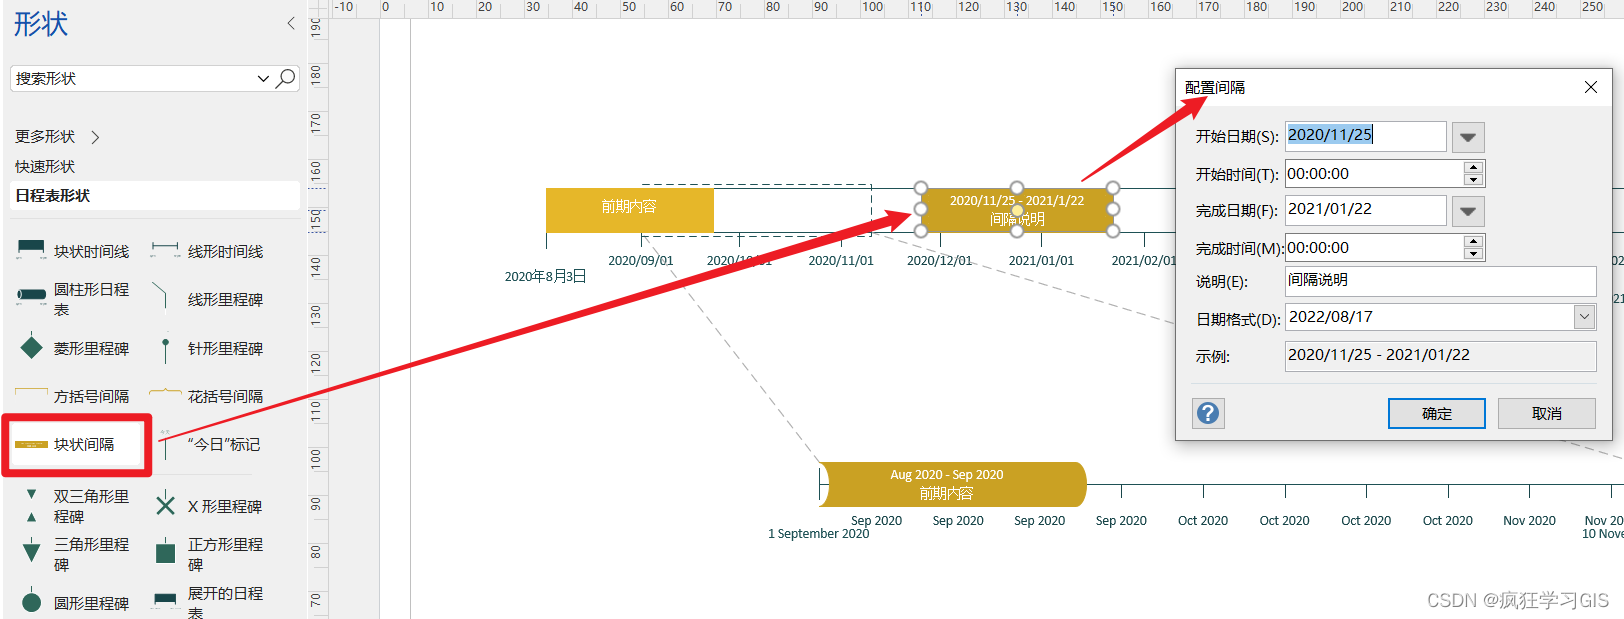Select the yellow 前期内容 block on timeline
1624x619 pixels.
pyautogui.click(x=629, y=210)
